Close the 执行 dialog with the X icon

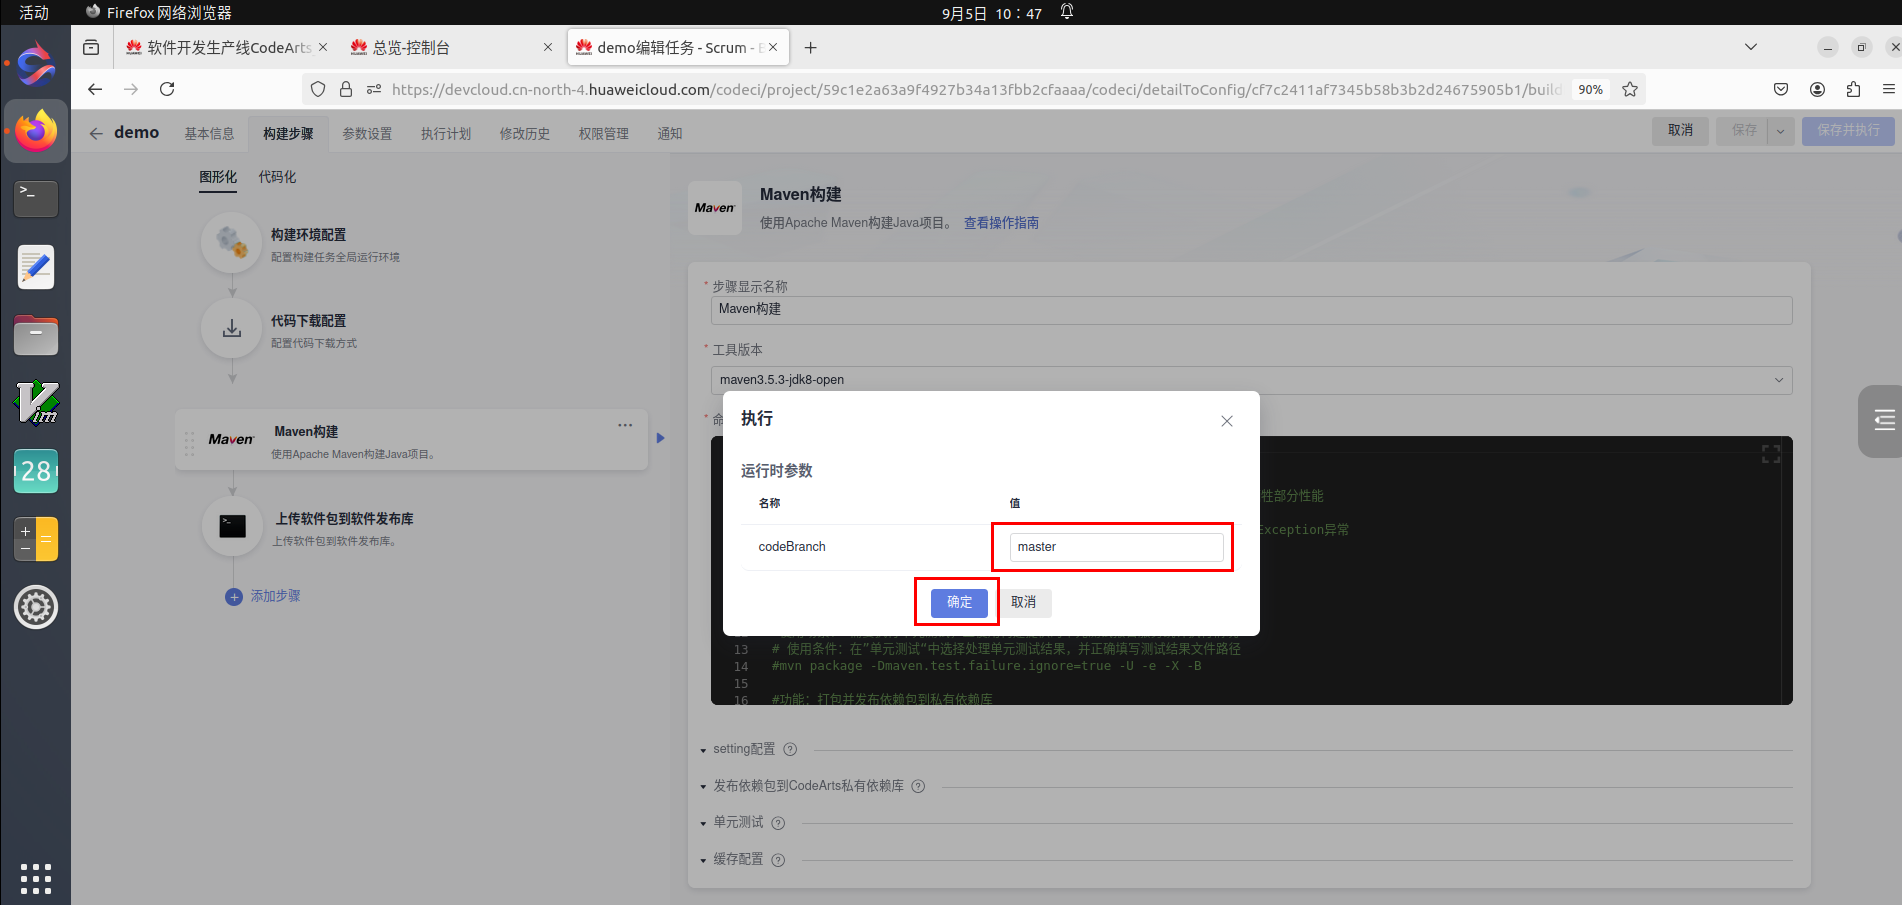1227,421
